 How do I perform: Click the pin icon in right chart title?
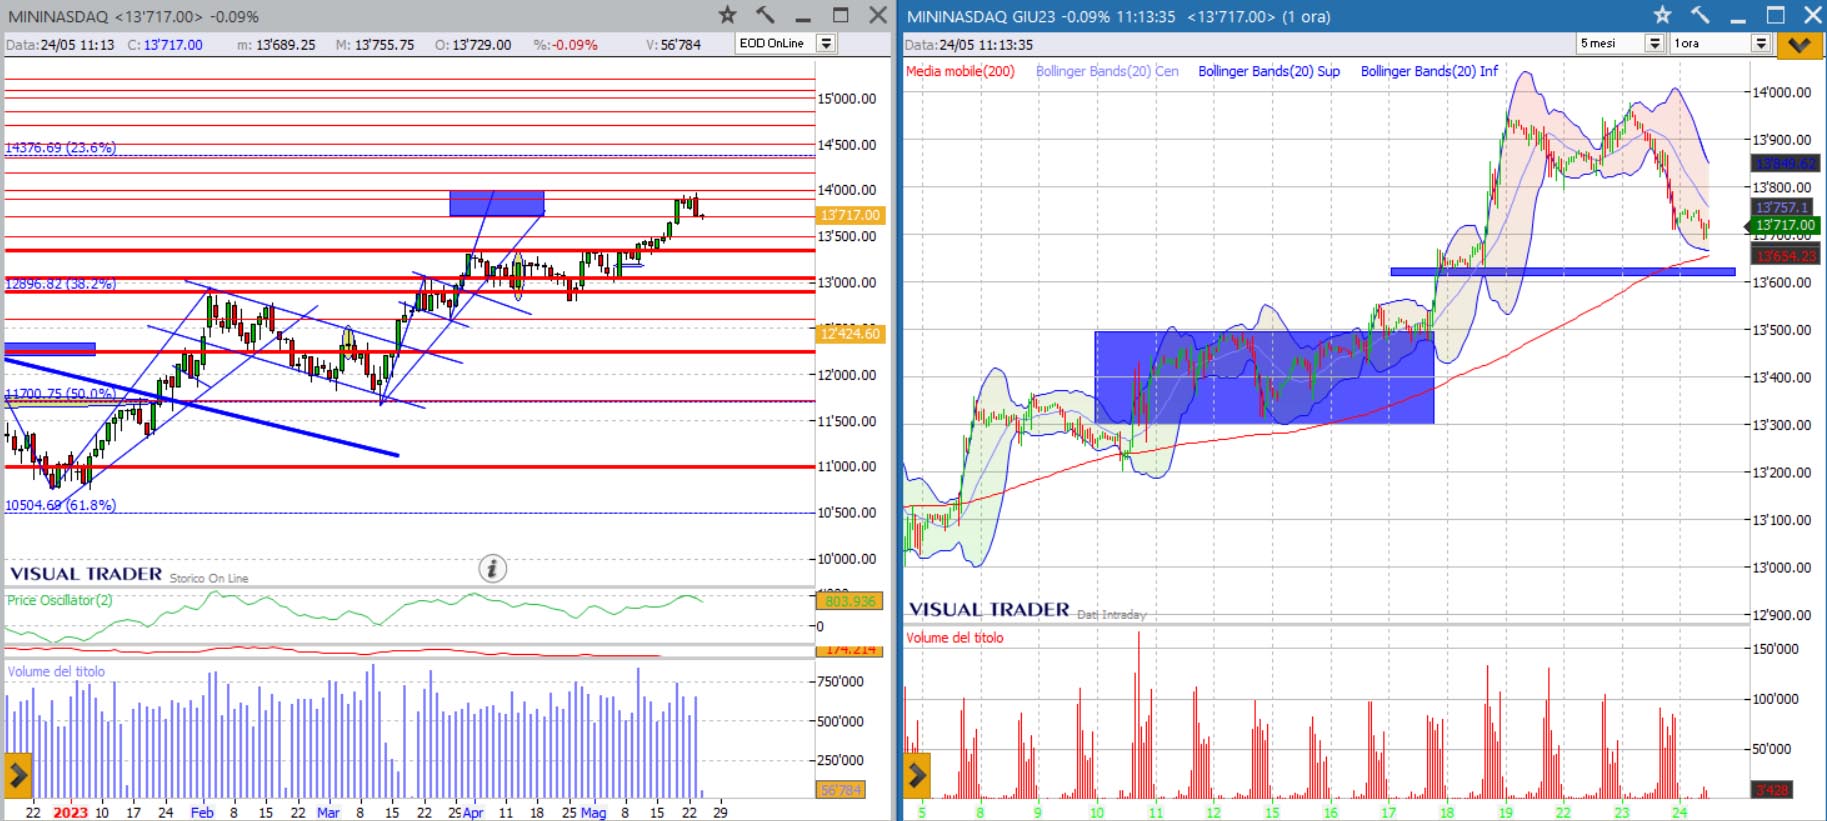pyautogui.click(x=1700, y=15)
